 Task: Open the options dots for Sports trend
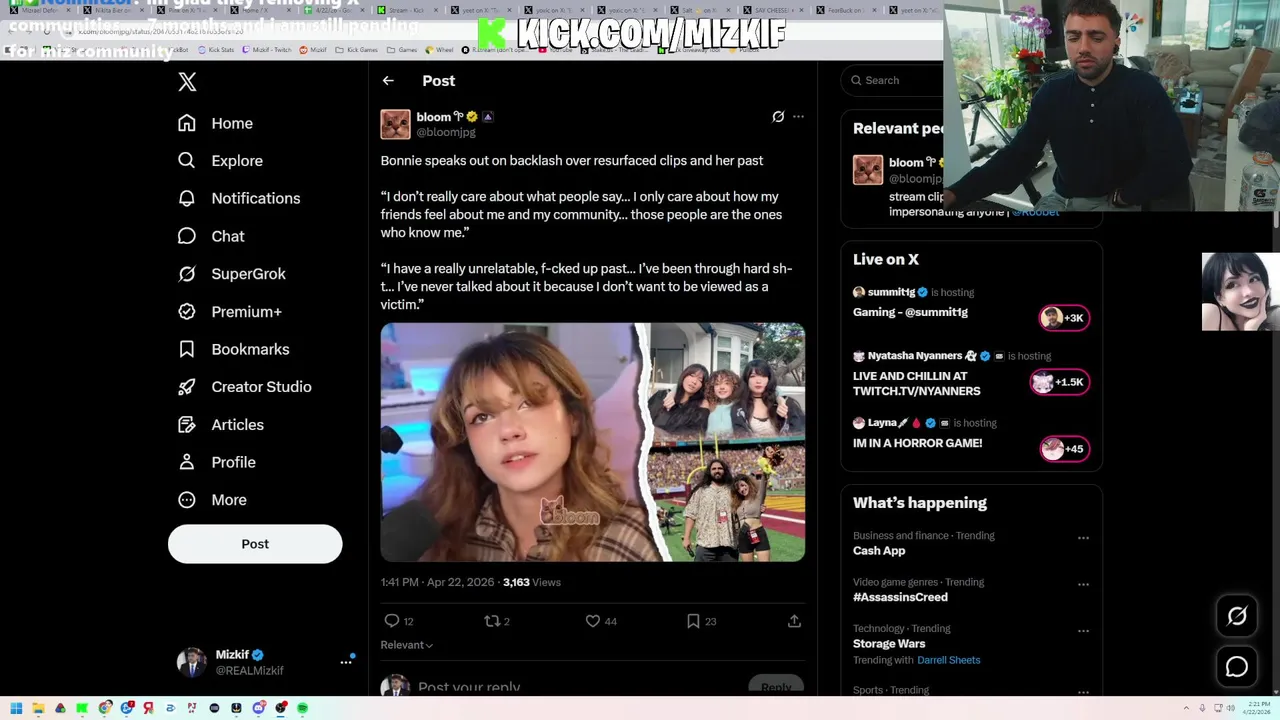click(x=1083, y=692)
